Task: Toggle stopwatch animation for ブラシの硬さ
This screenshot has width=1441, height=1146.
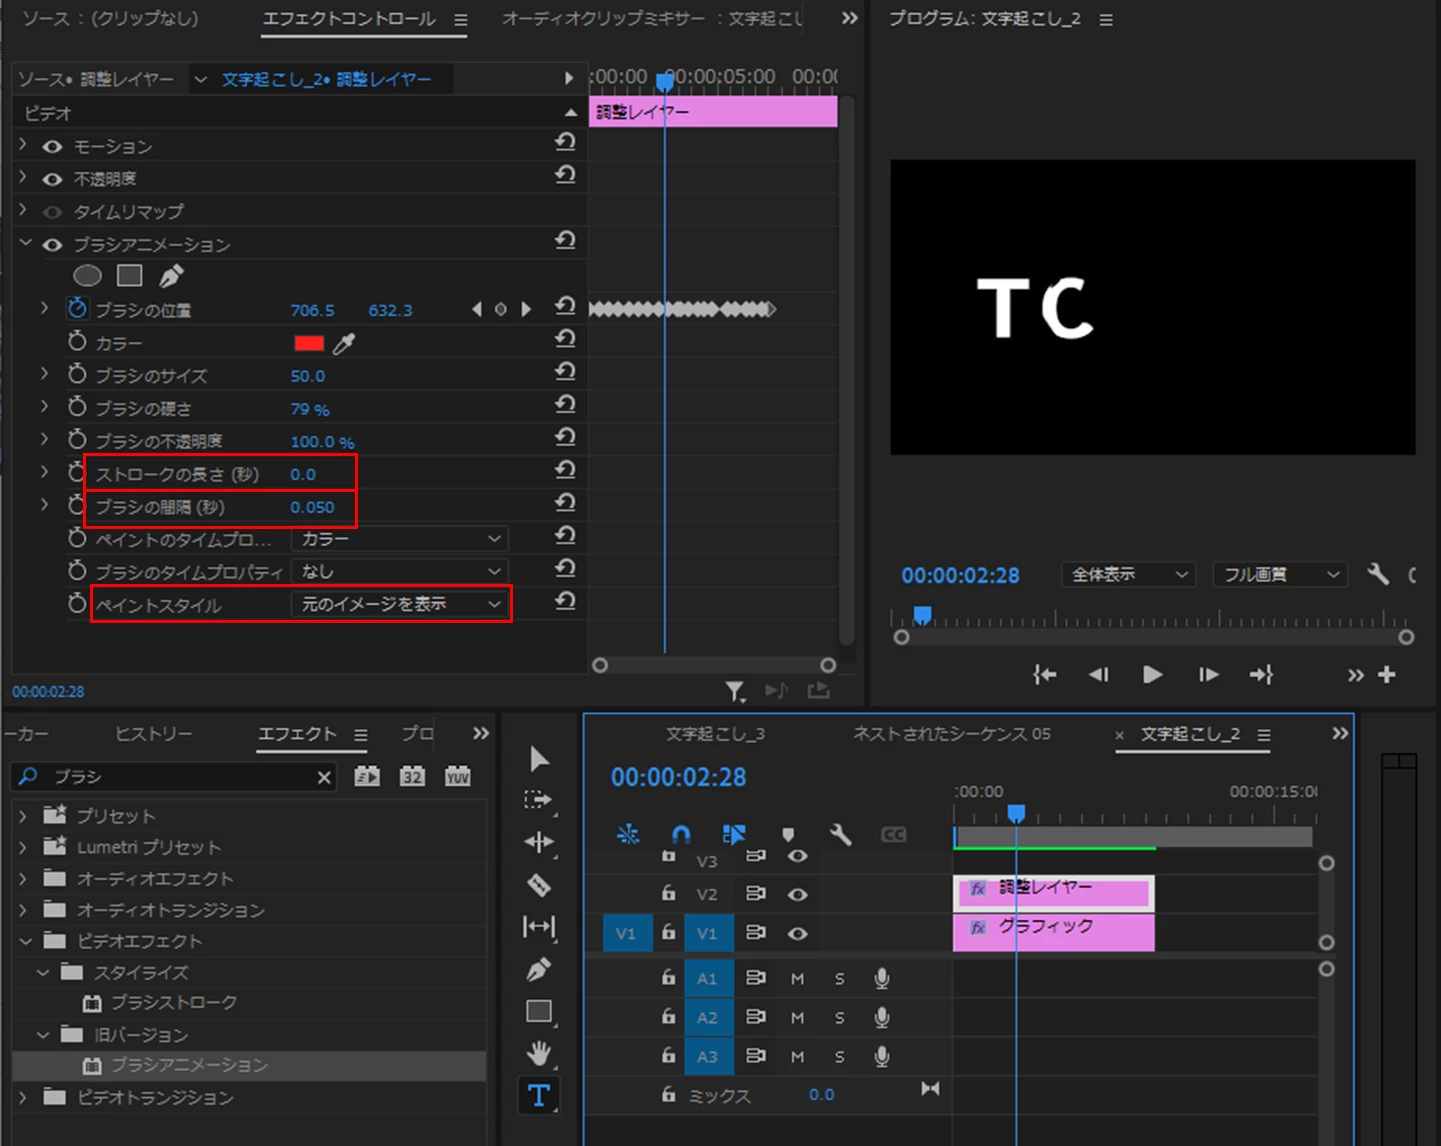Action: [x=77, y=406]
